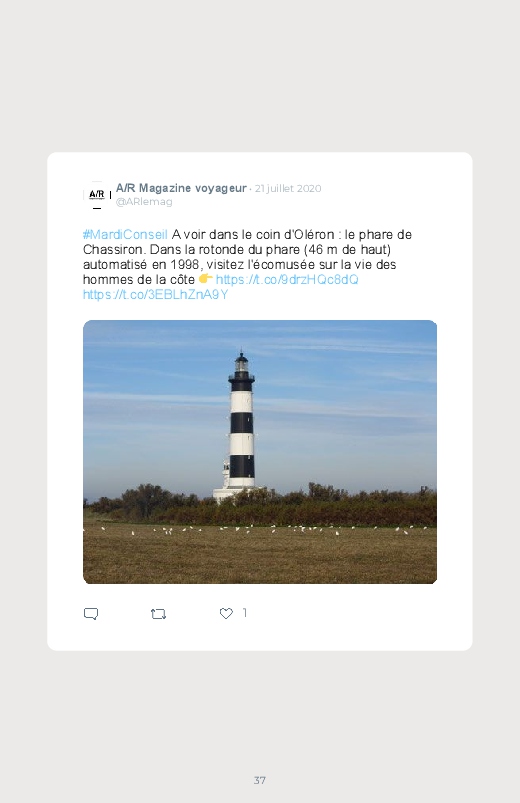Click the reply speech bubble icon
The image size is (520, 803).
point(91,614)
